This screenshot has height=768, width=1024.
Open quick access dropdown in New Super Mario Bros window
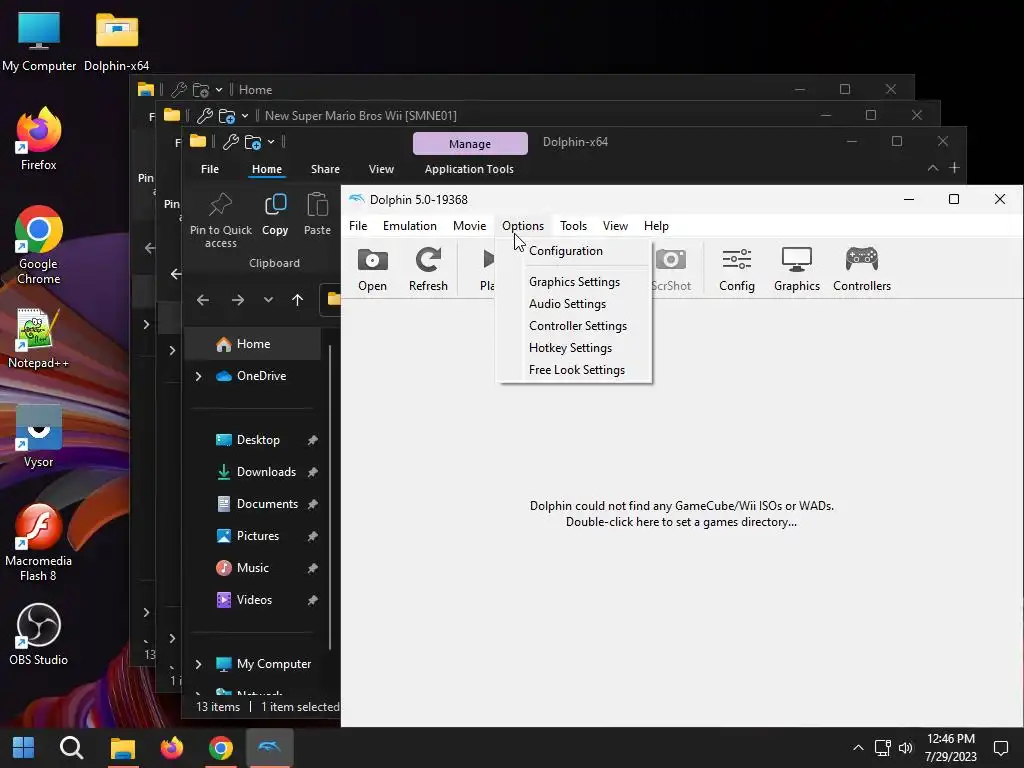[x=245, y=116]
